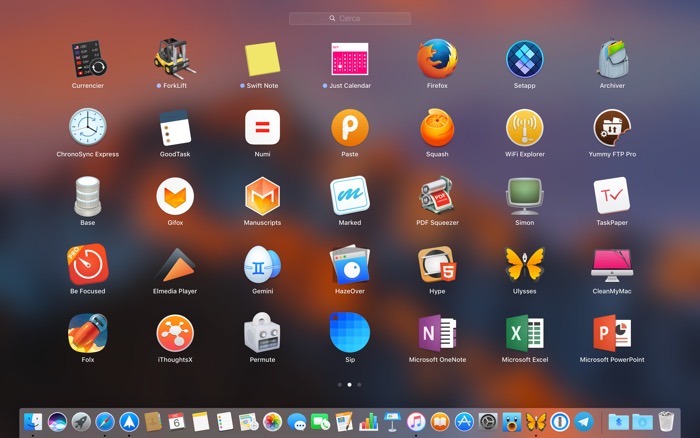Click the Cerca search field

pyautogui.click(x=350, y=18)
